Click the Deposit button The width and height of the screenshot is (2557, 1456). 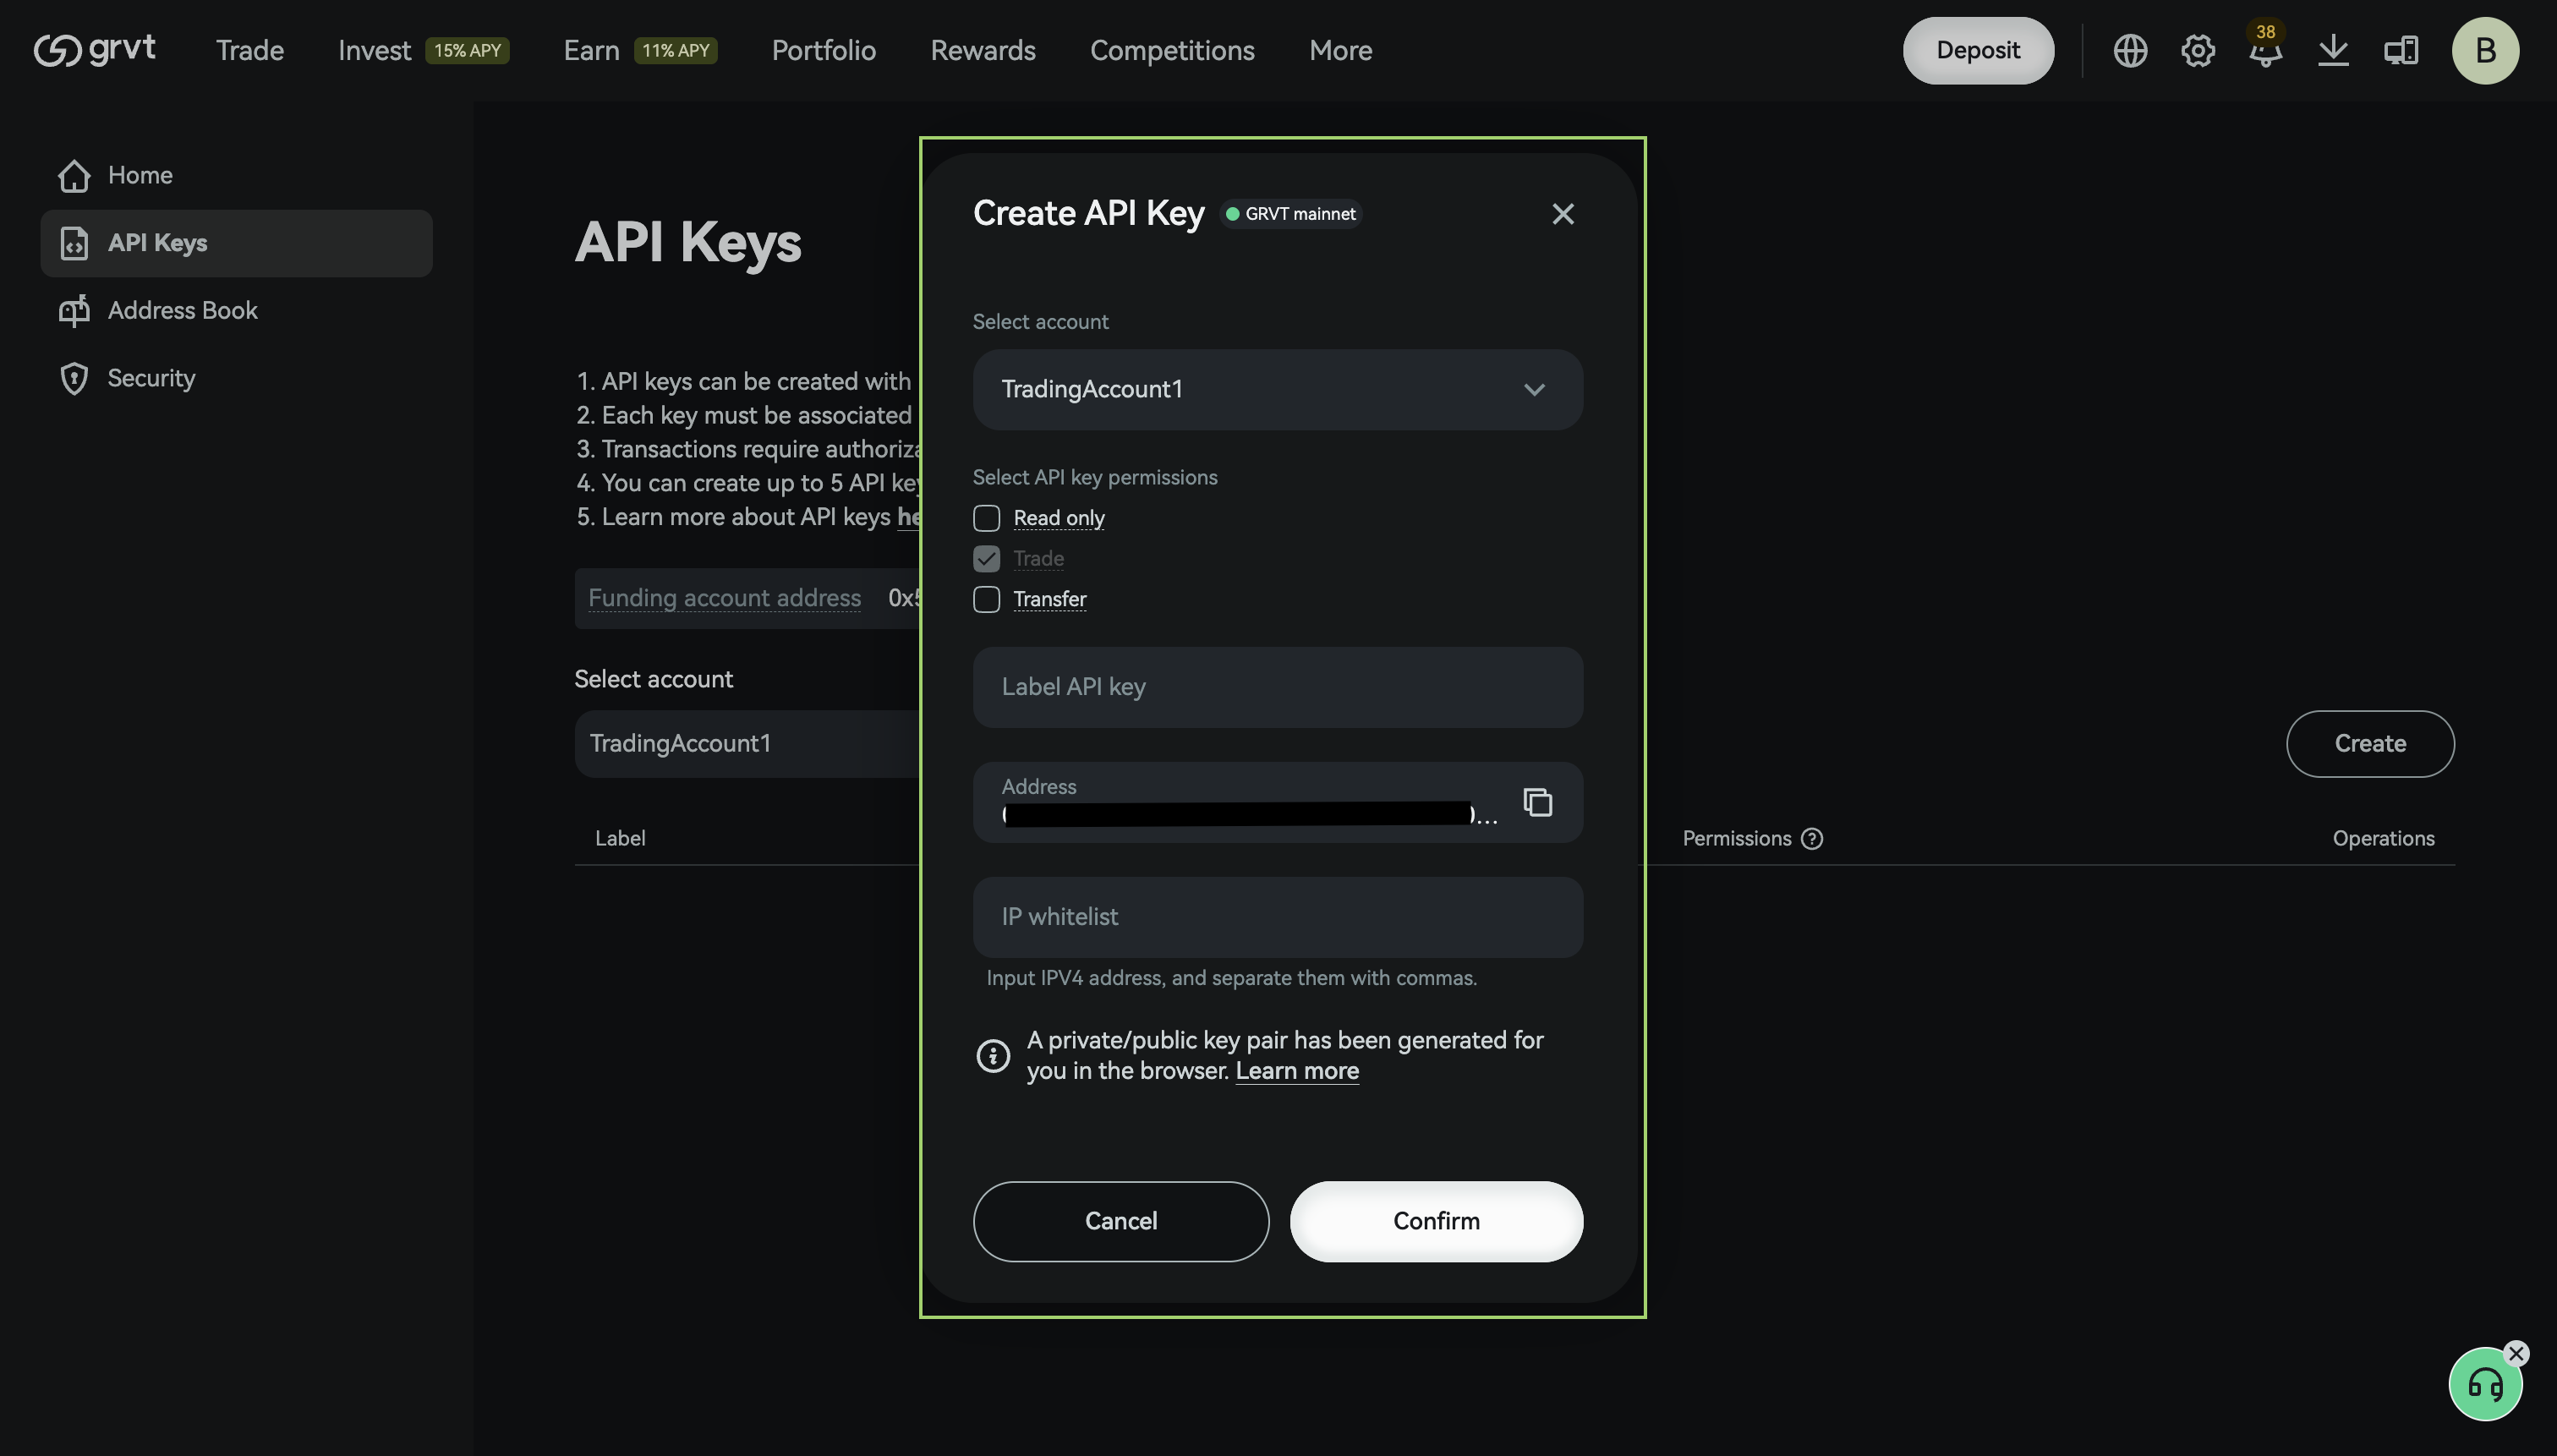[1977, 50]
